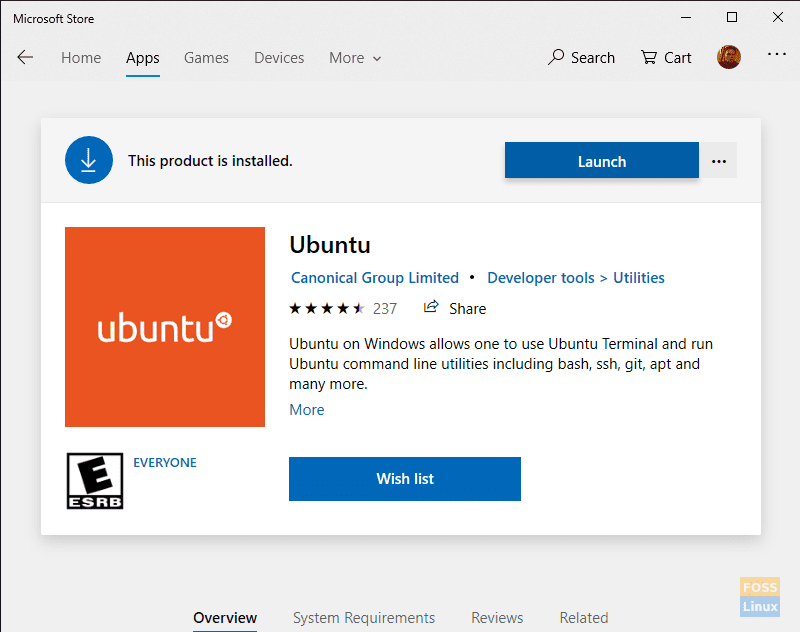Open the user account avatar
800x632 pixels.
[729, 57]
